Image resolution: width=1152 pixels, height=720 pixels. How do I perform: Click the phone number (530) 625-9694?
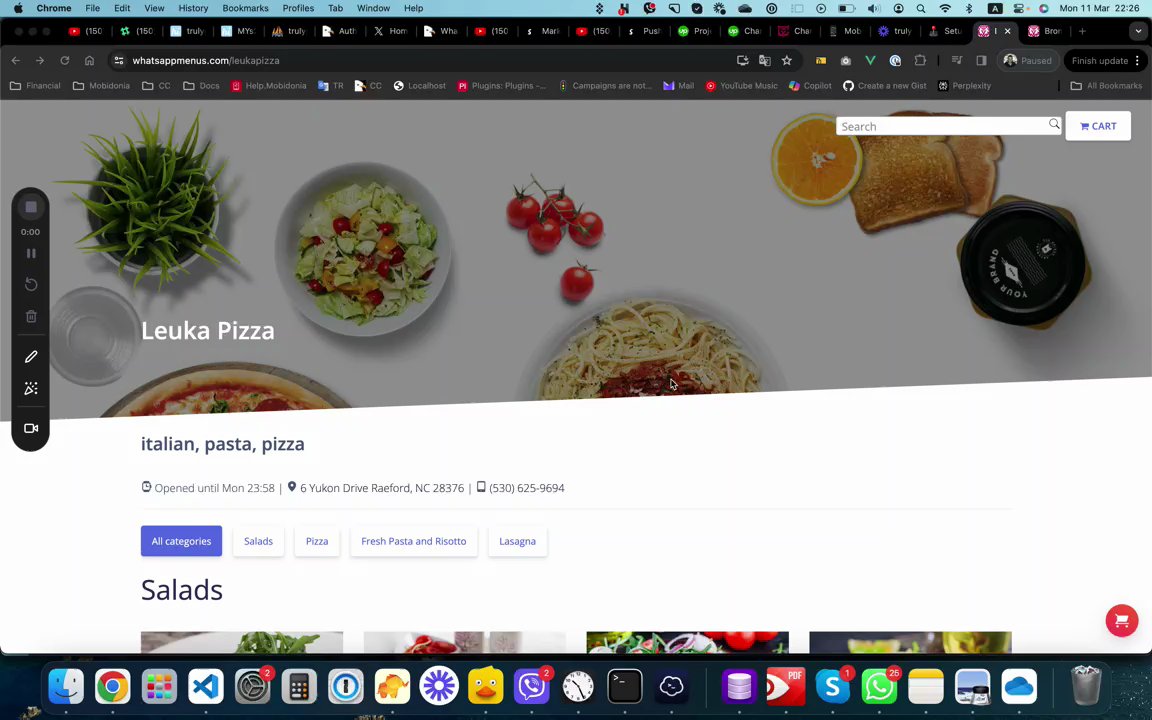click(x=527, y=488)
